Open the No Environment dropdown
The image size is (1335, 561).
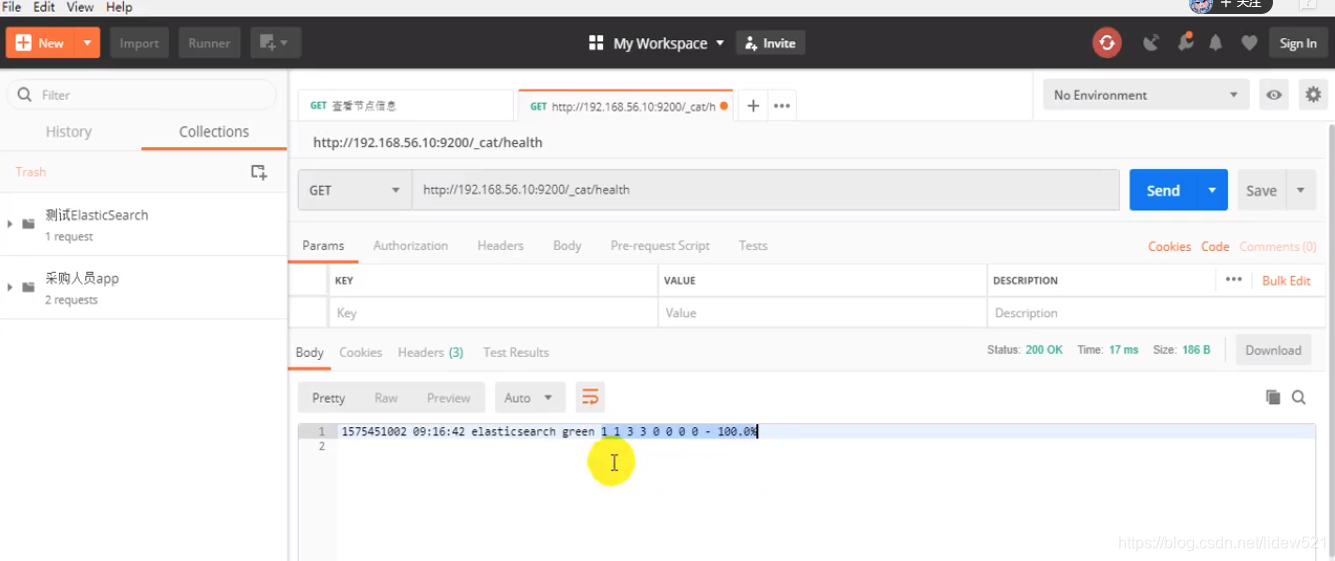click(x=1145, y=95)
